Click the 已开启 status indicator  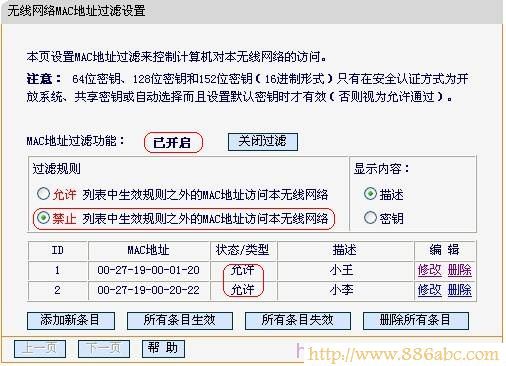coord(173,143)
